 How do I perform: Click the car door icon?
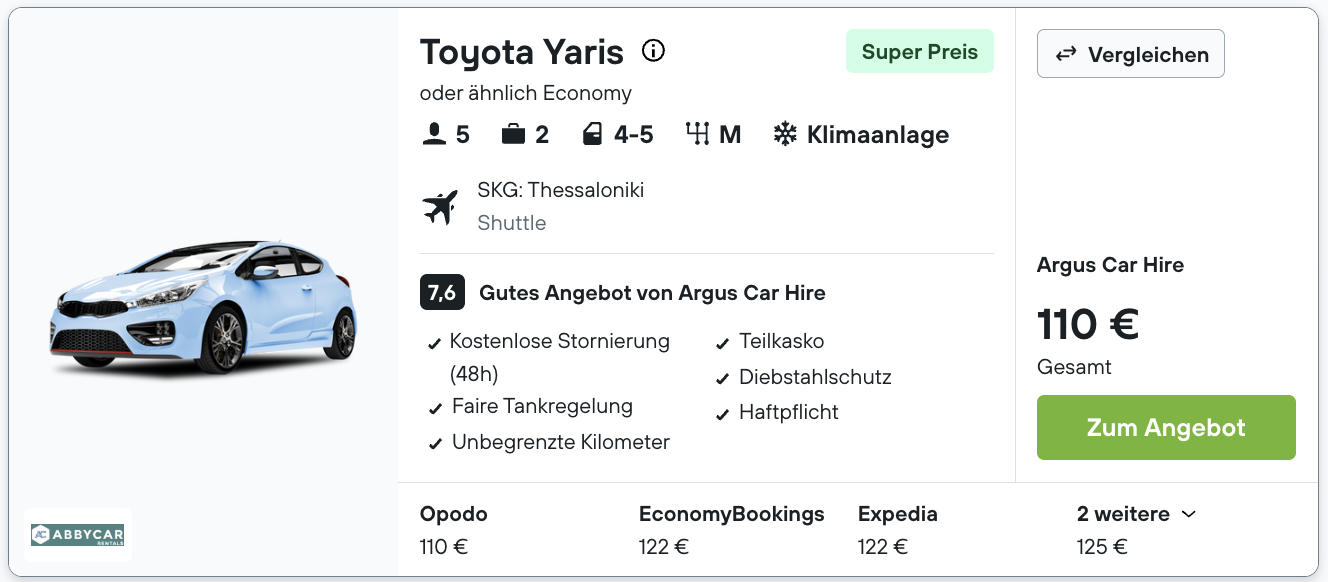[593, 134]
